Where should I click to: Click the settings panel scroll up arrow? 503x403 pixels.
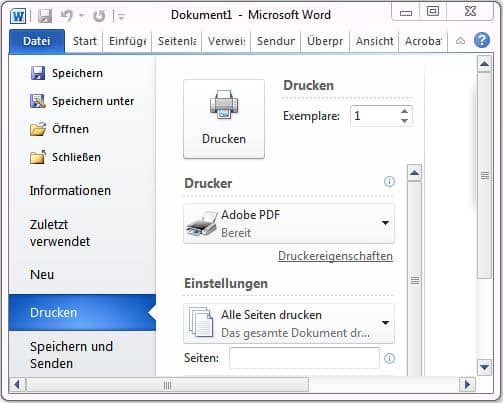click(414, 173)
